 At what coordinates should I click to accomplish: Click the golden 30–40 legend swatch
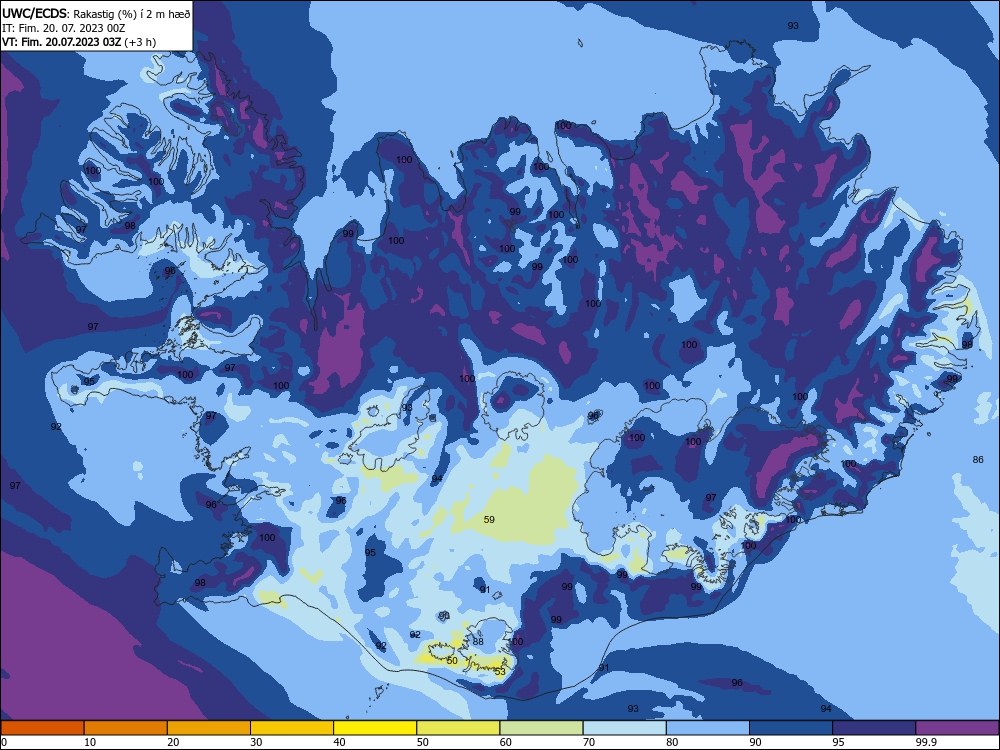(x=292, y=728)
